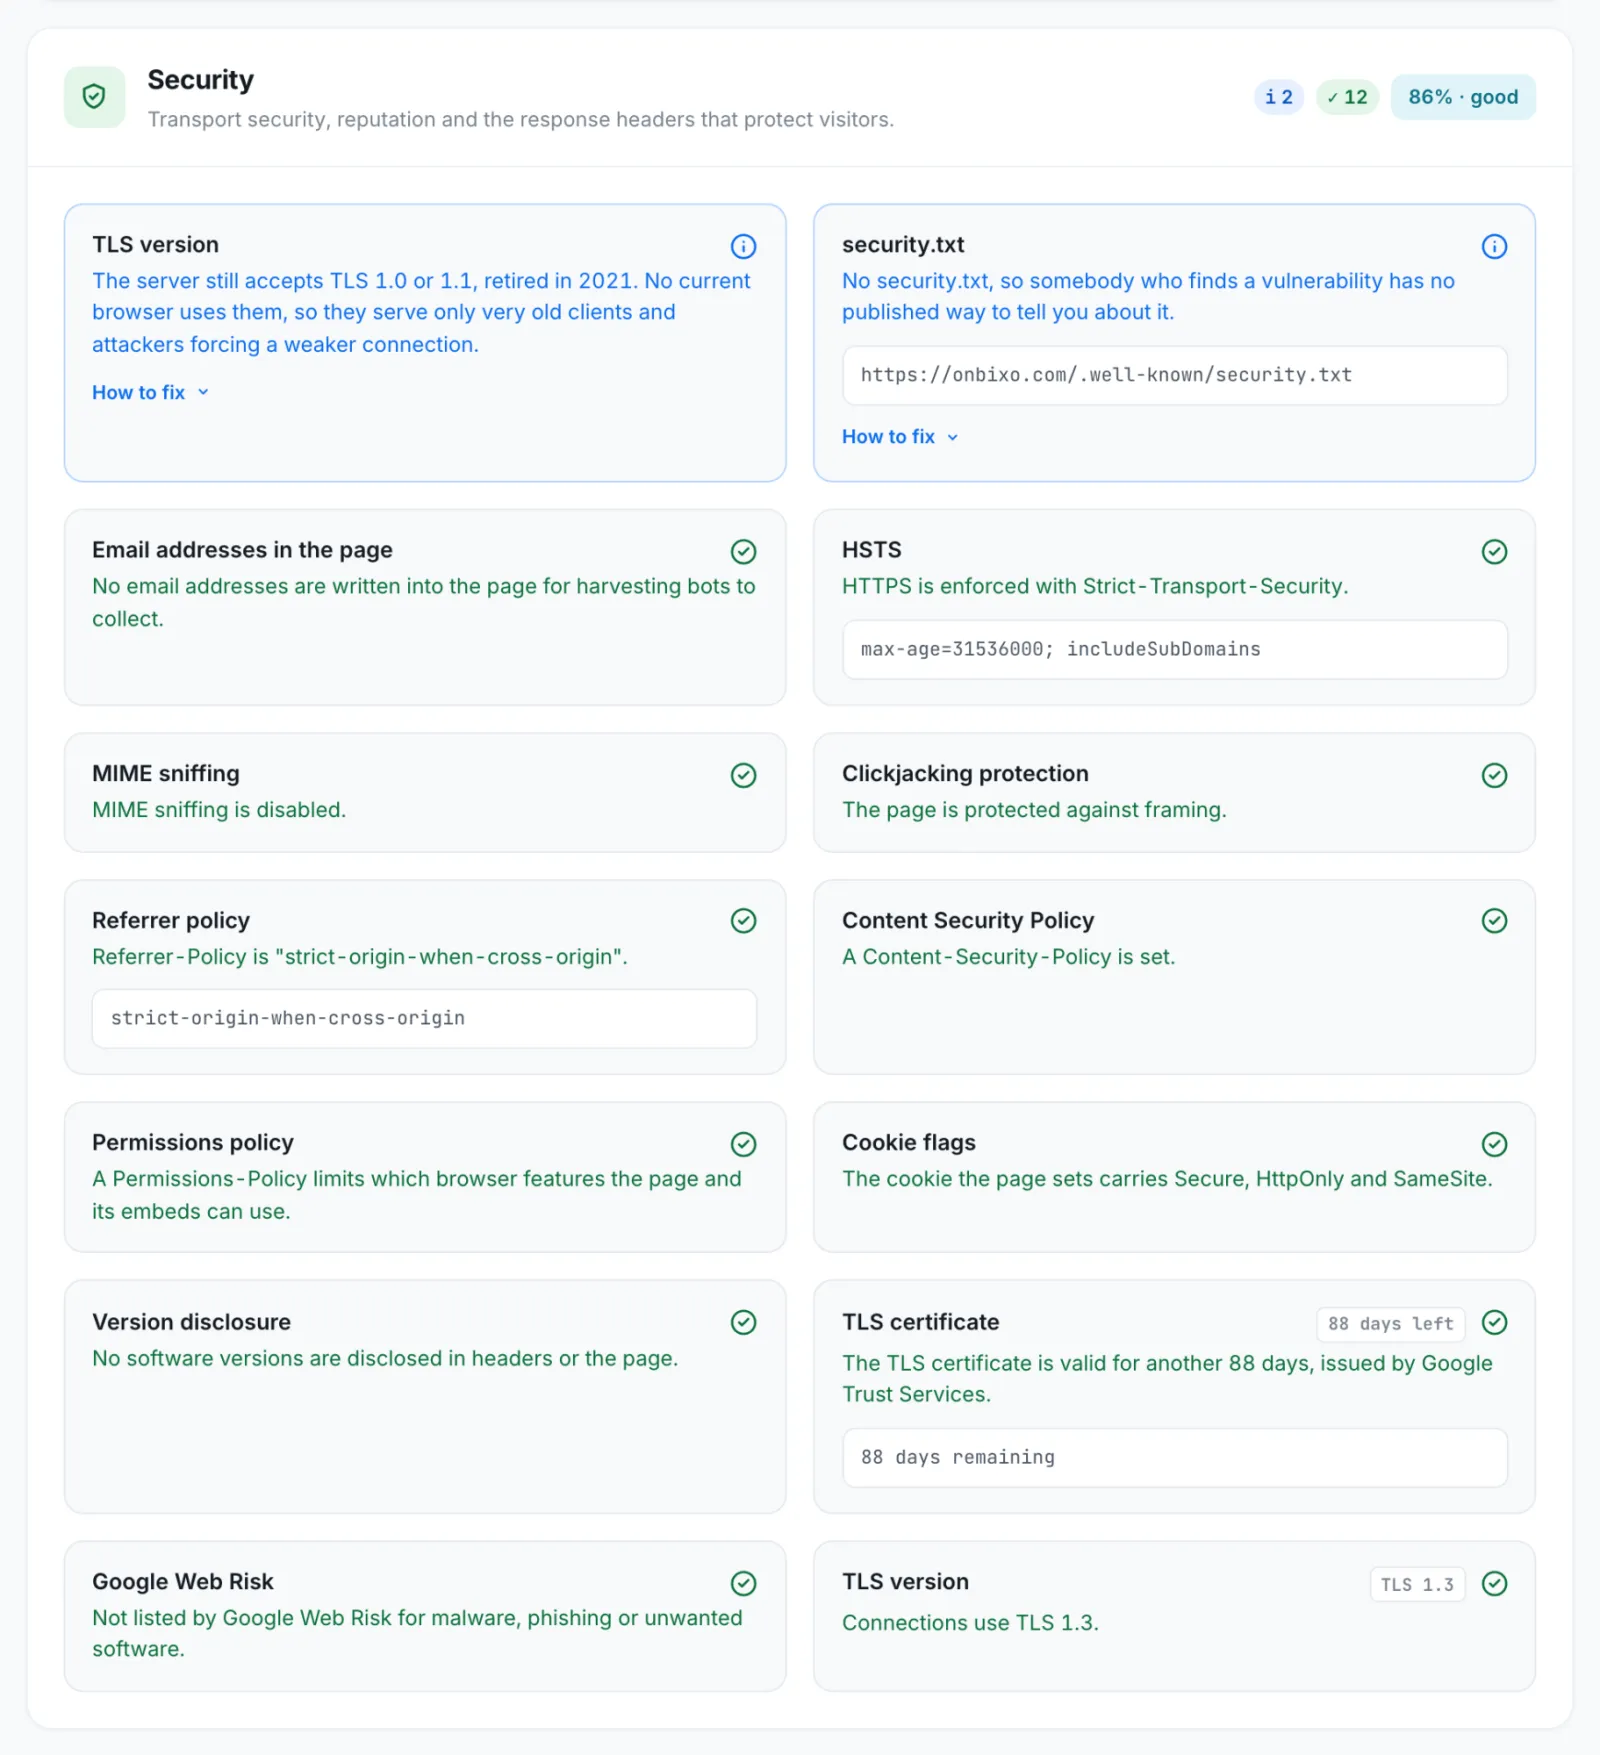Click the Security shield icon
Viewport: 1600px width, 1755px height.
(94, 97)
